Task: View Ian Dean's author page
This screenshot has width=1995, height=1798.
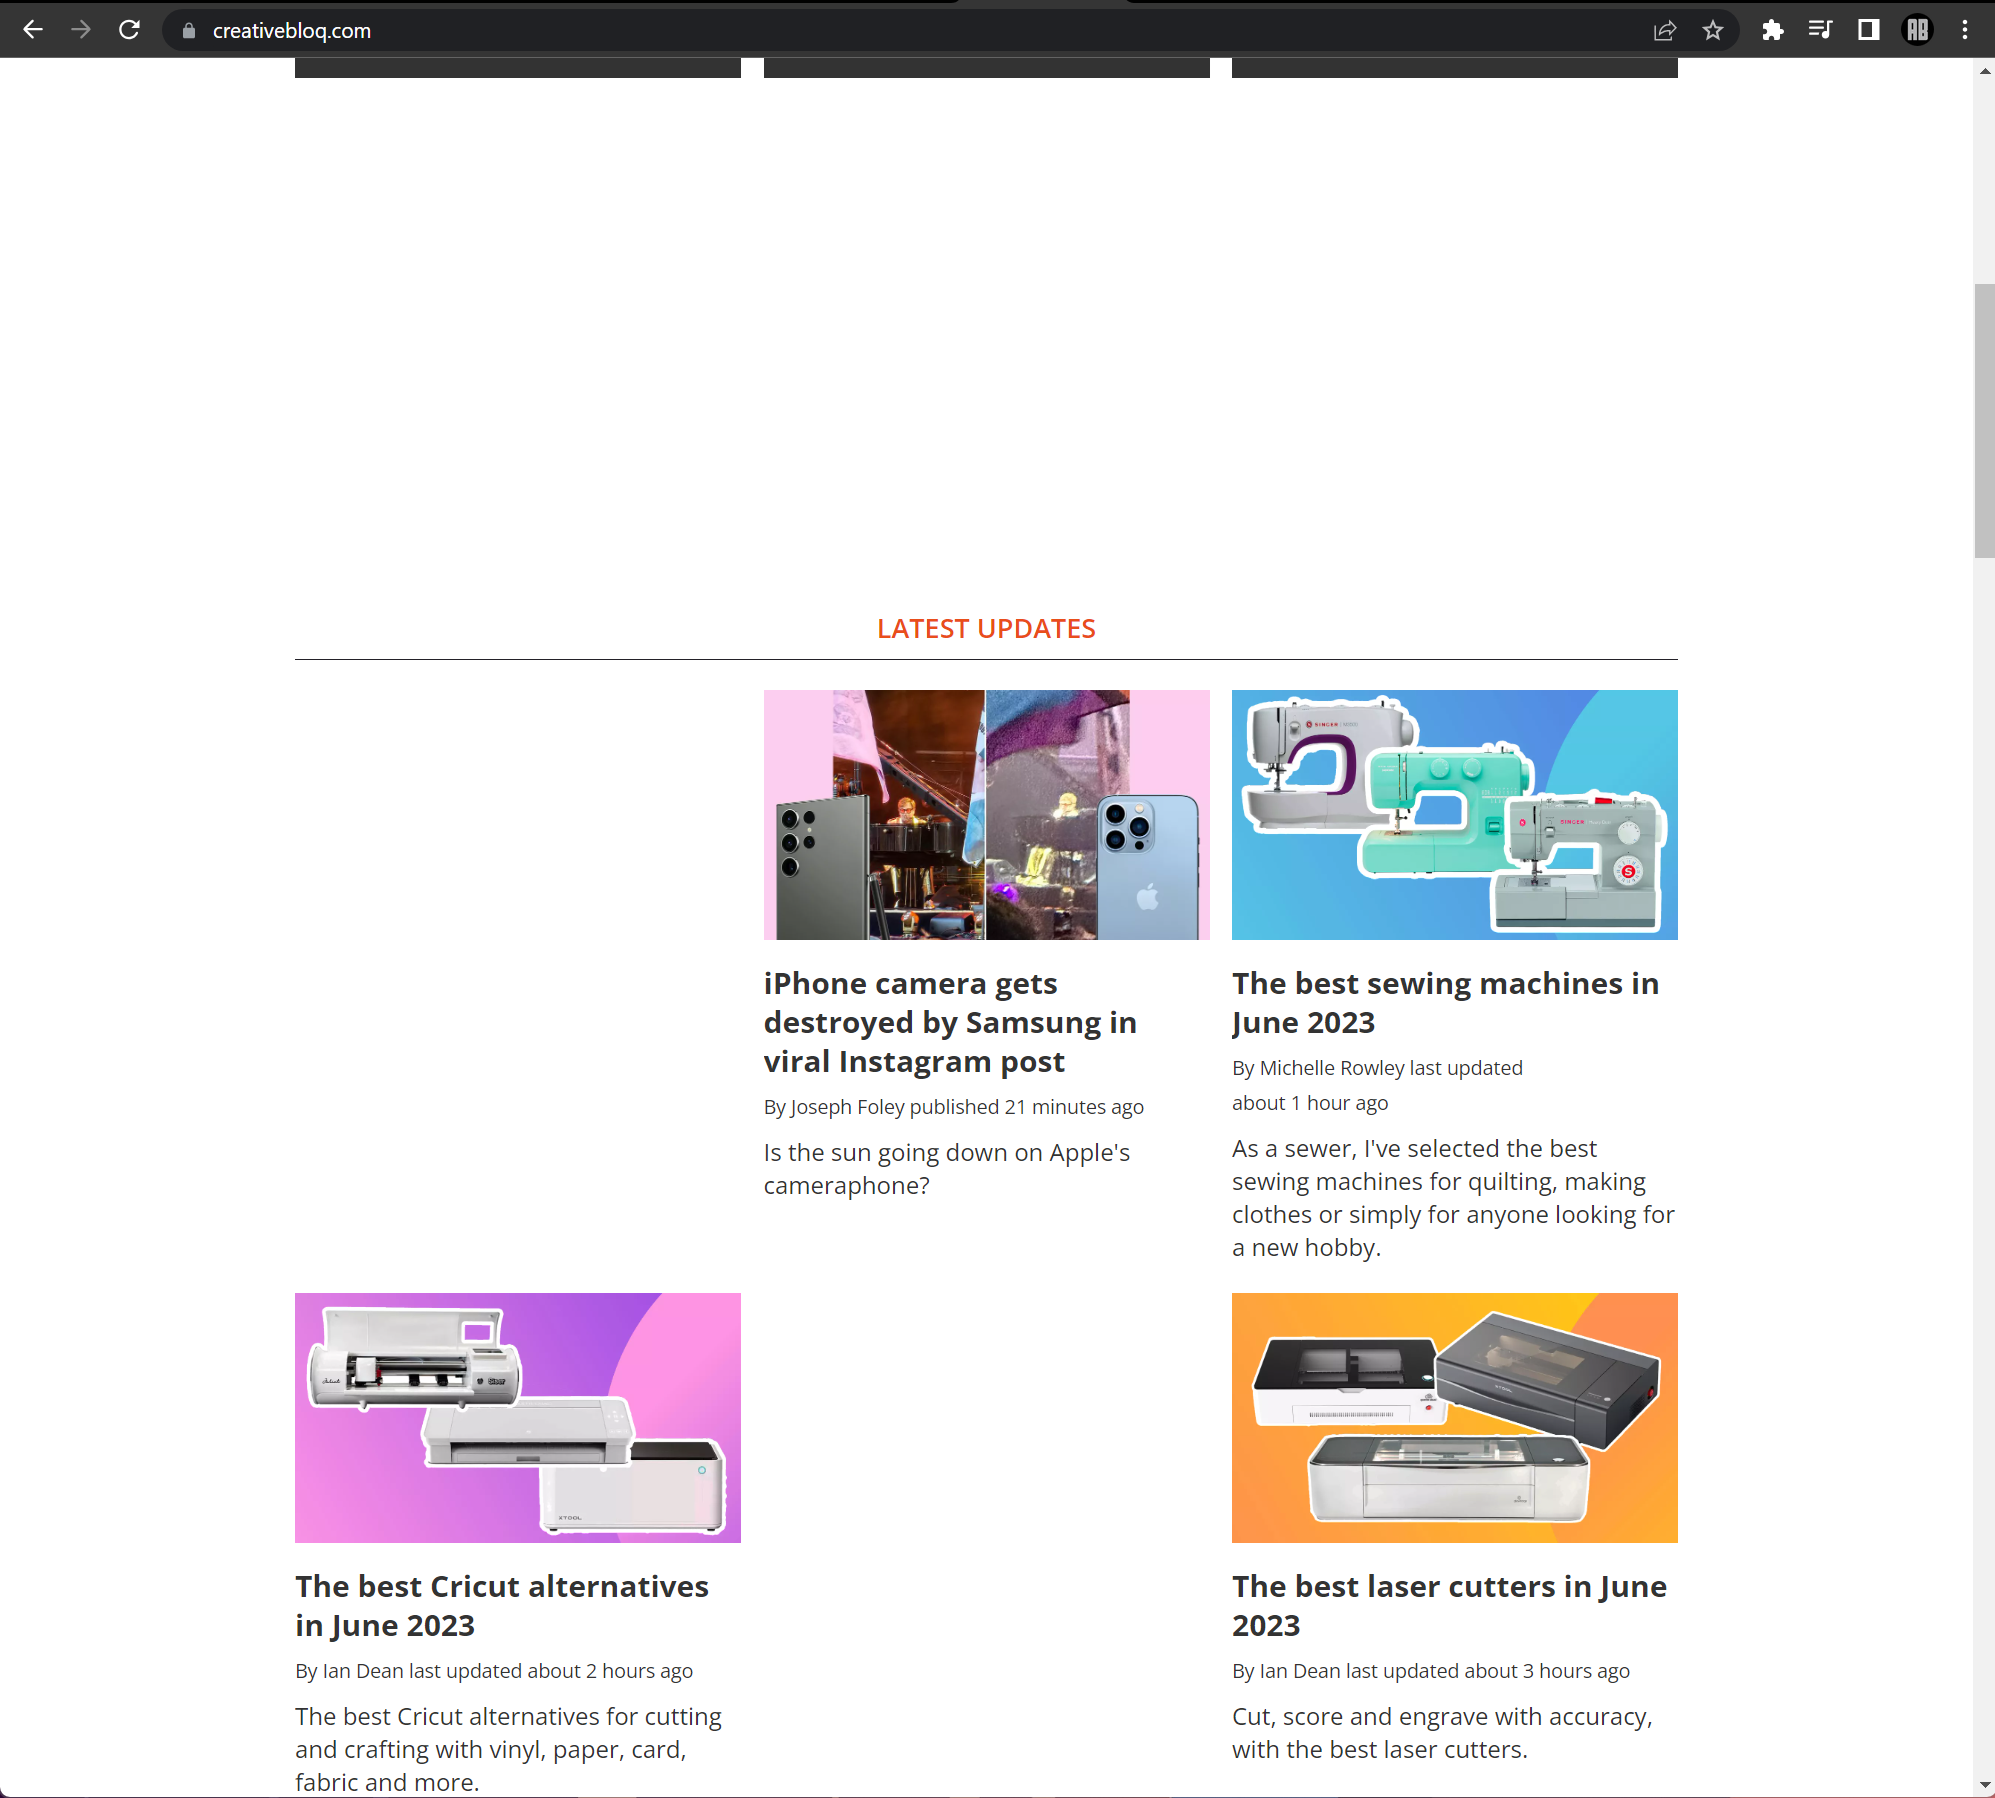Action: pyautogui.click(x=362, y=1670)
